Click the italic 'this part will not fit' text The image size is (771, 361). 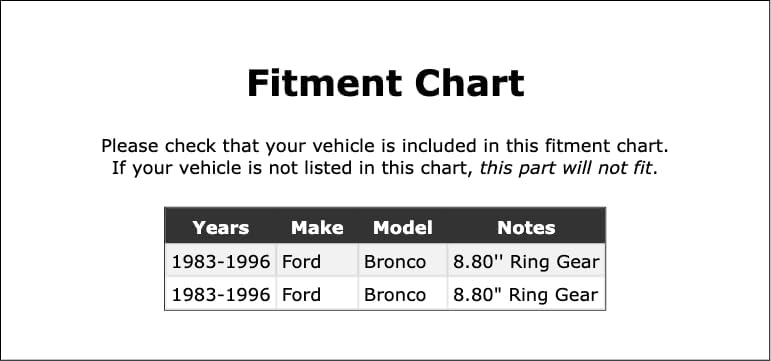[566, 168]
